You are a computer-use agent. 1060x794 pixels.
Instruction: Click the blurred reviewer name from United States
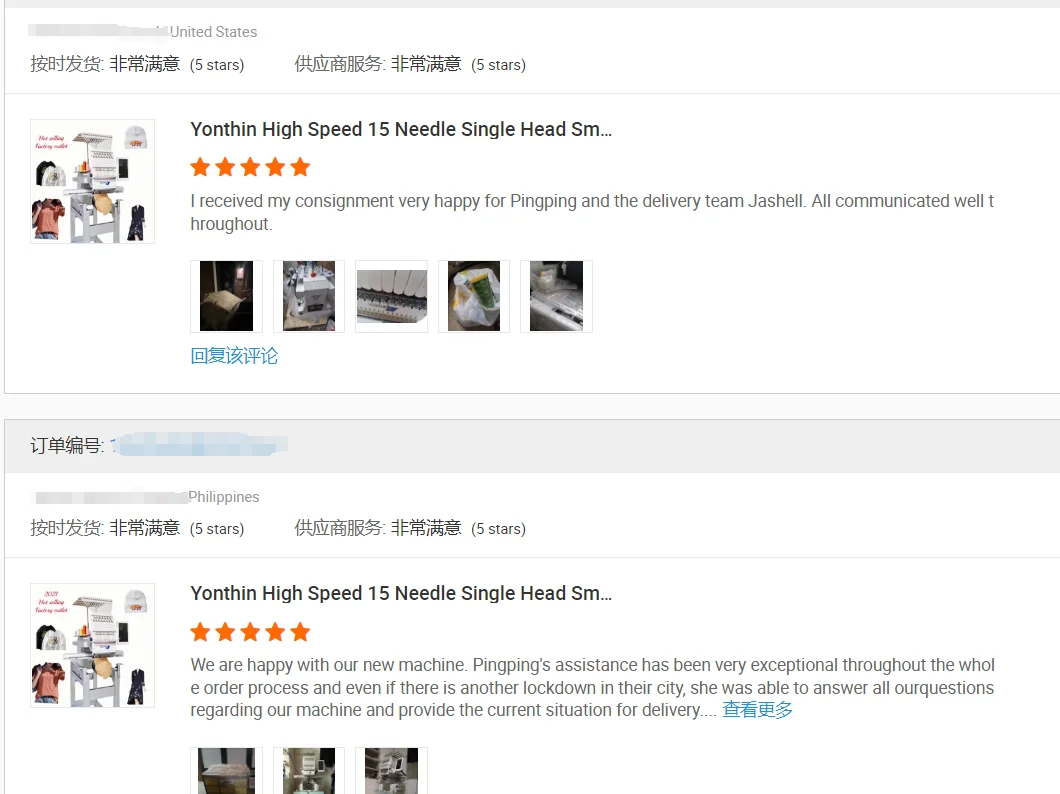pos(99,31)
